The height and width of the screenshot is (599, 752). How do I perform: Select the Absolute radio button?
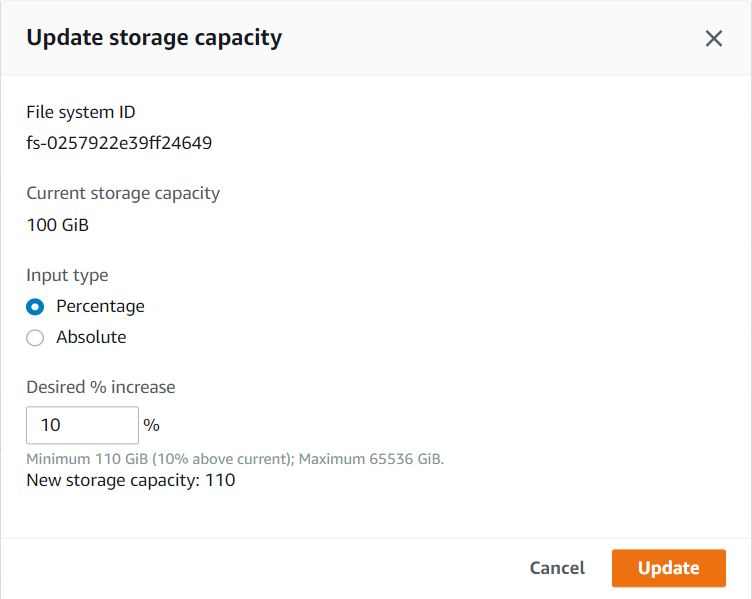(35, 338)
